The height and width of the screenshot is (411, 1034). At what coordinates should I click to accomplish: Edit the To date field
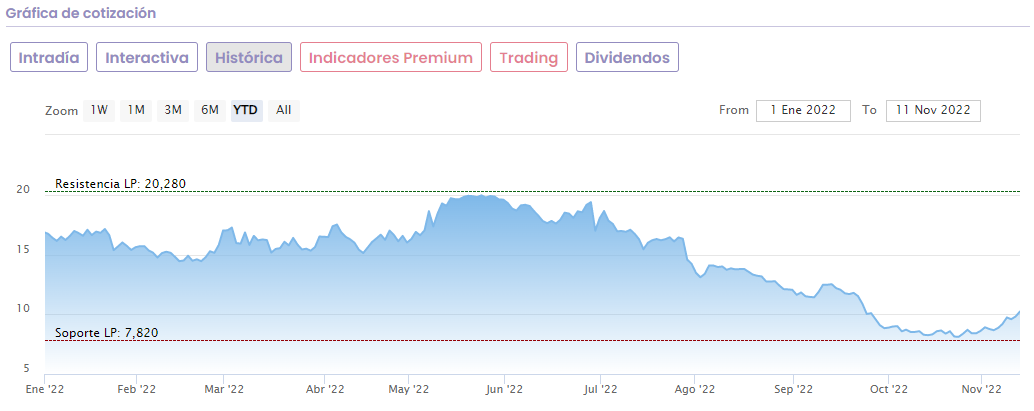[x=933, y=110]
